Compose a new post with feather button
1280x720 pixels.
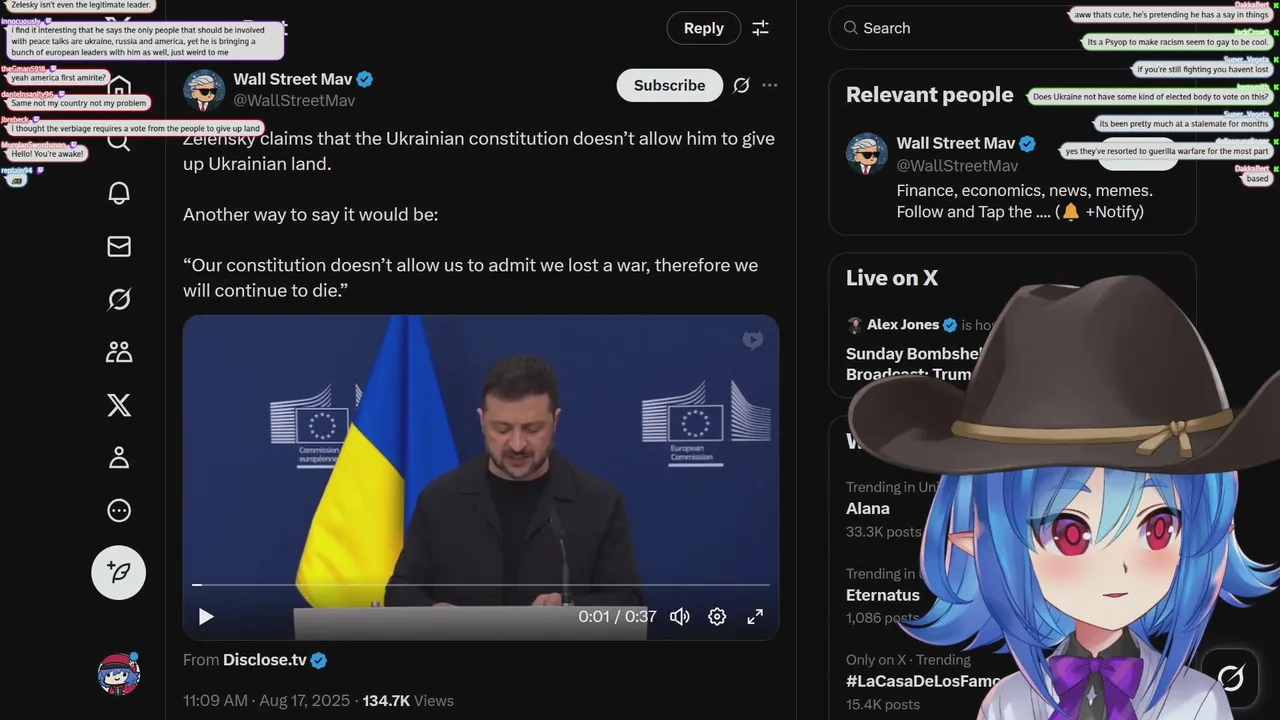119,573
